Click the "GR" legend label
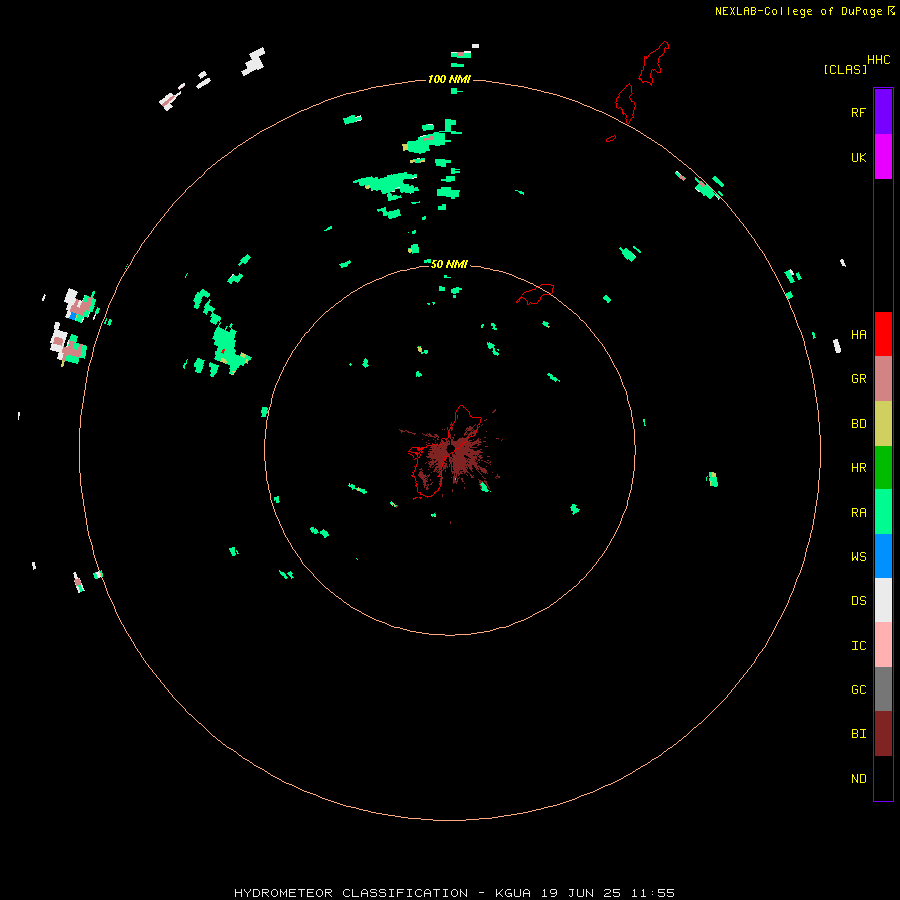The height and width of the screenshot is (900, 900). pyautogui.click(x=858, y=379)
